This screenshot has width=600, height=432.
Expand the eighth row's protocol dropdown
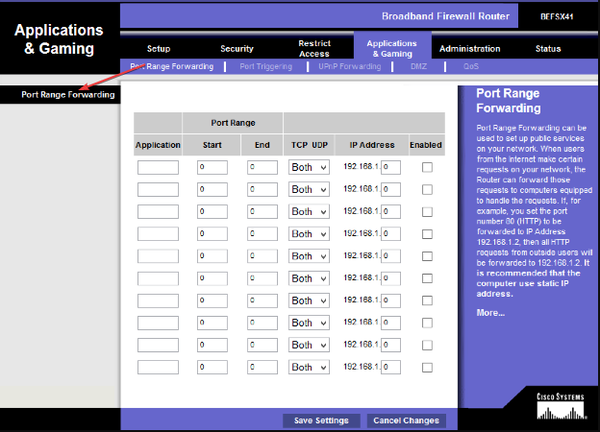tap(309, 323)
